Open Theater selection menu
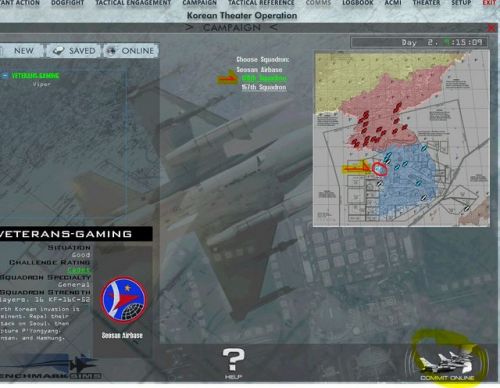 tap(426, 3)
